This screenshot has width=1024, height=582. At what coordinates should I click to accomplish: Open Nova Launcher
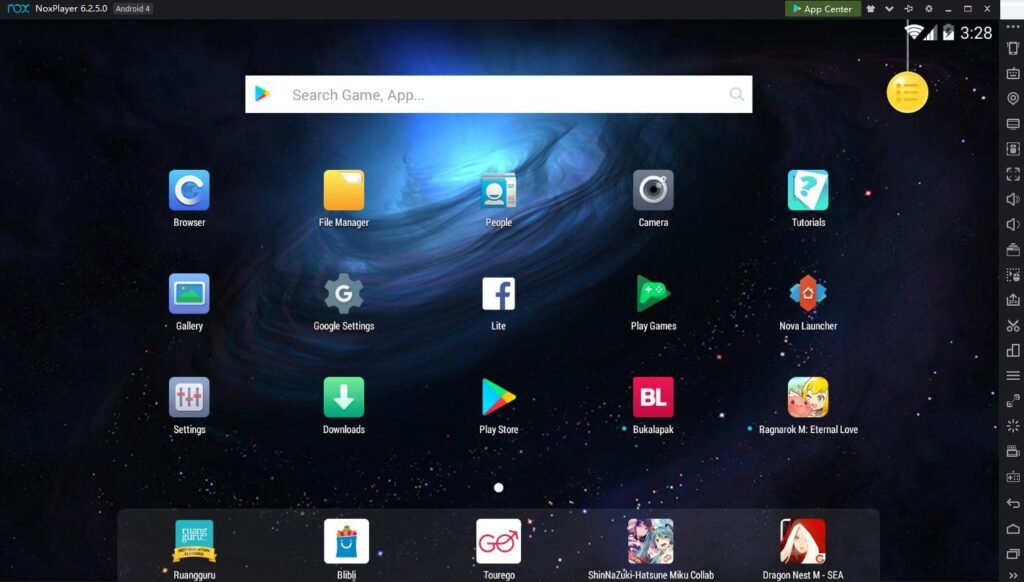[x=808, y=293]
